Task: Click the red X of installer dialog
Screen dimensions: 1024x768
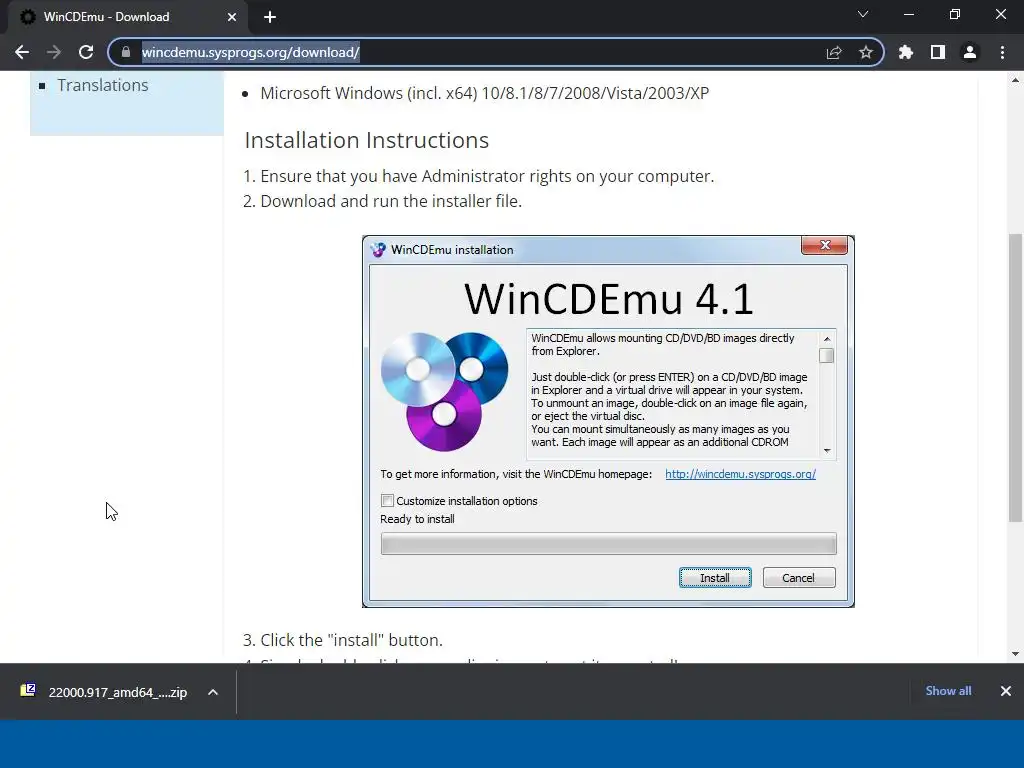Action: pos(824,246)
